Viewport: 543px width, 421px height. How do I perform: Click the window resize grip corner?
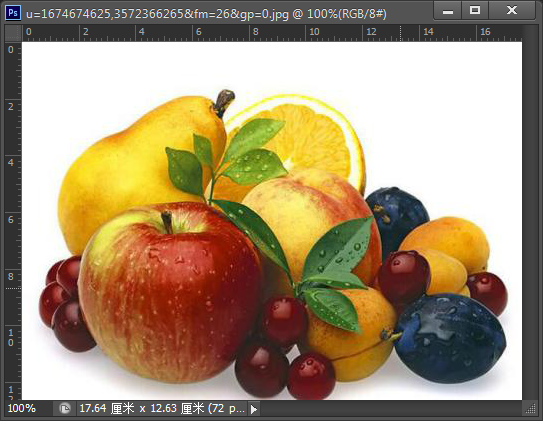click(x=531, y=409)
